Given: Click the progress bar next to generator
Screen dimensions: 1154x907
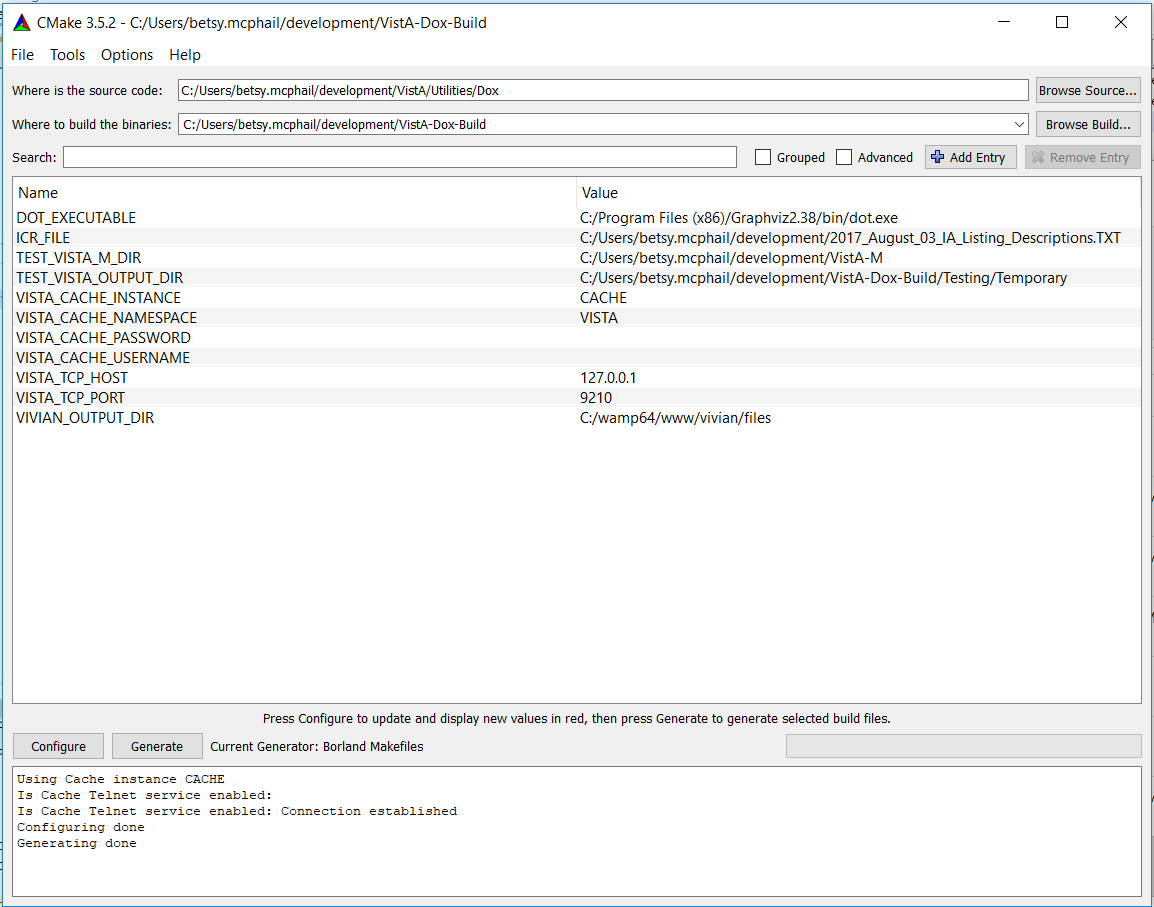Looking at the screenshot, I should point(962,746).
